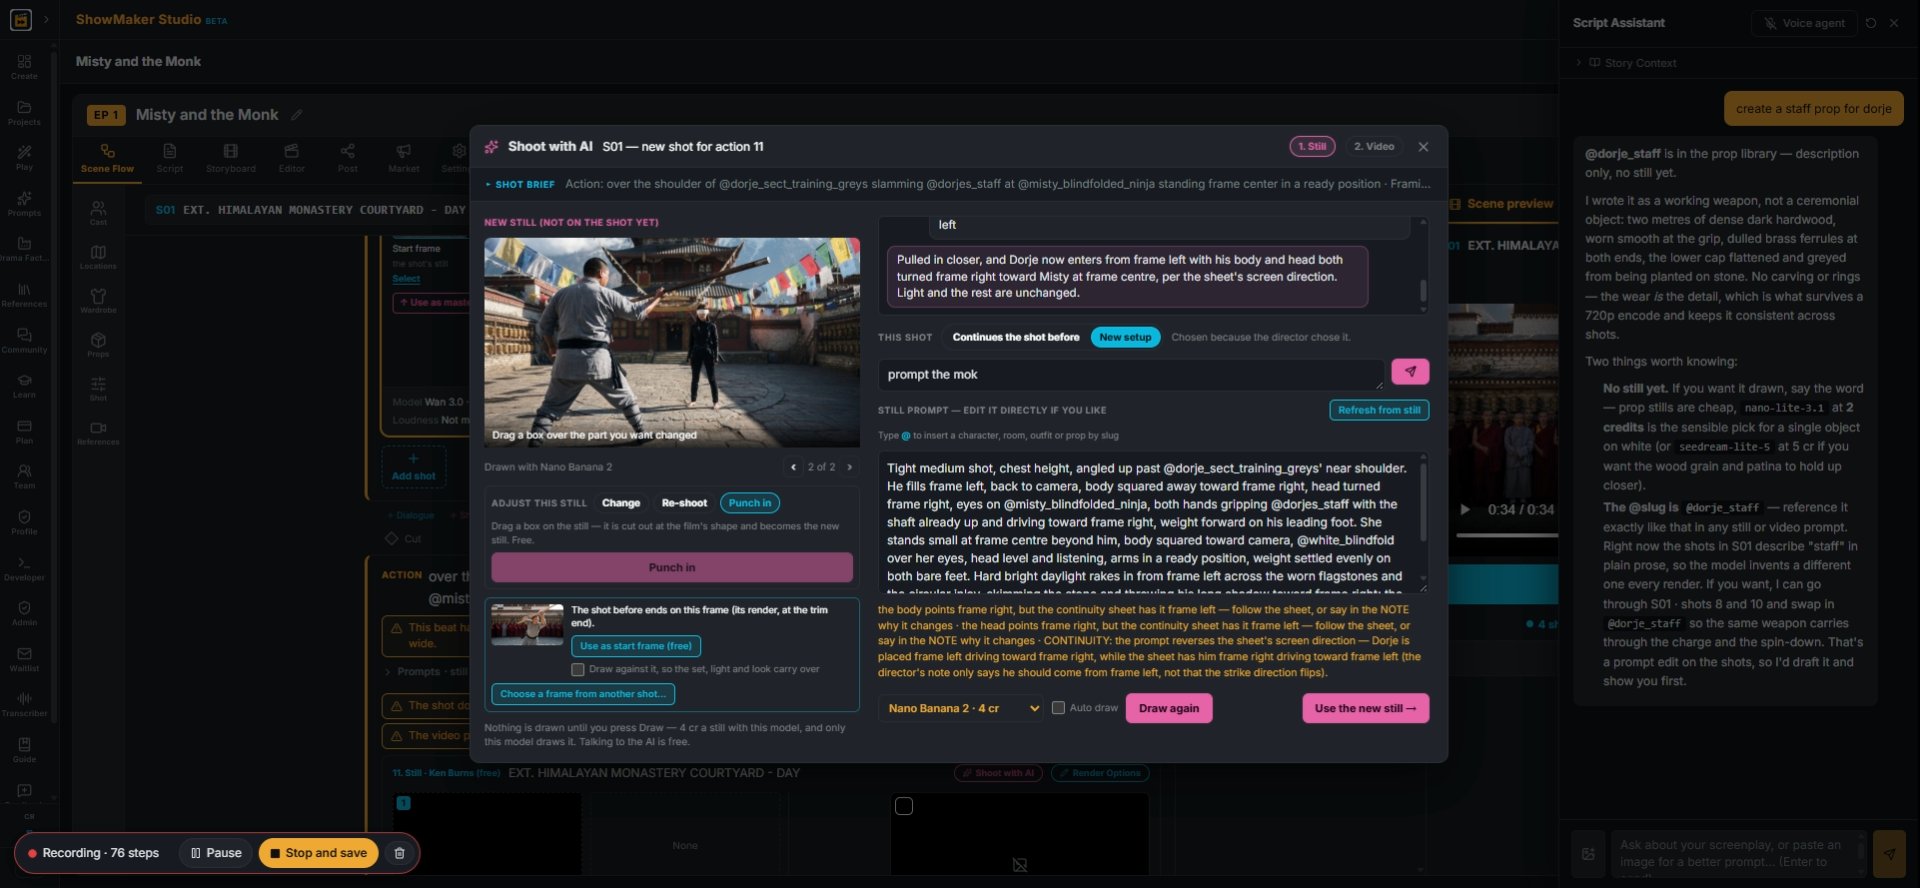The height and width of the screenshot is (888, 1920).
Task: Open Prompts in the left sidebar
Action: click(24, 204)
